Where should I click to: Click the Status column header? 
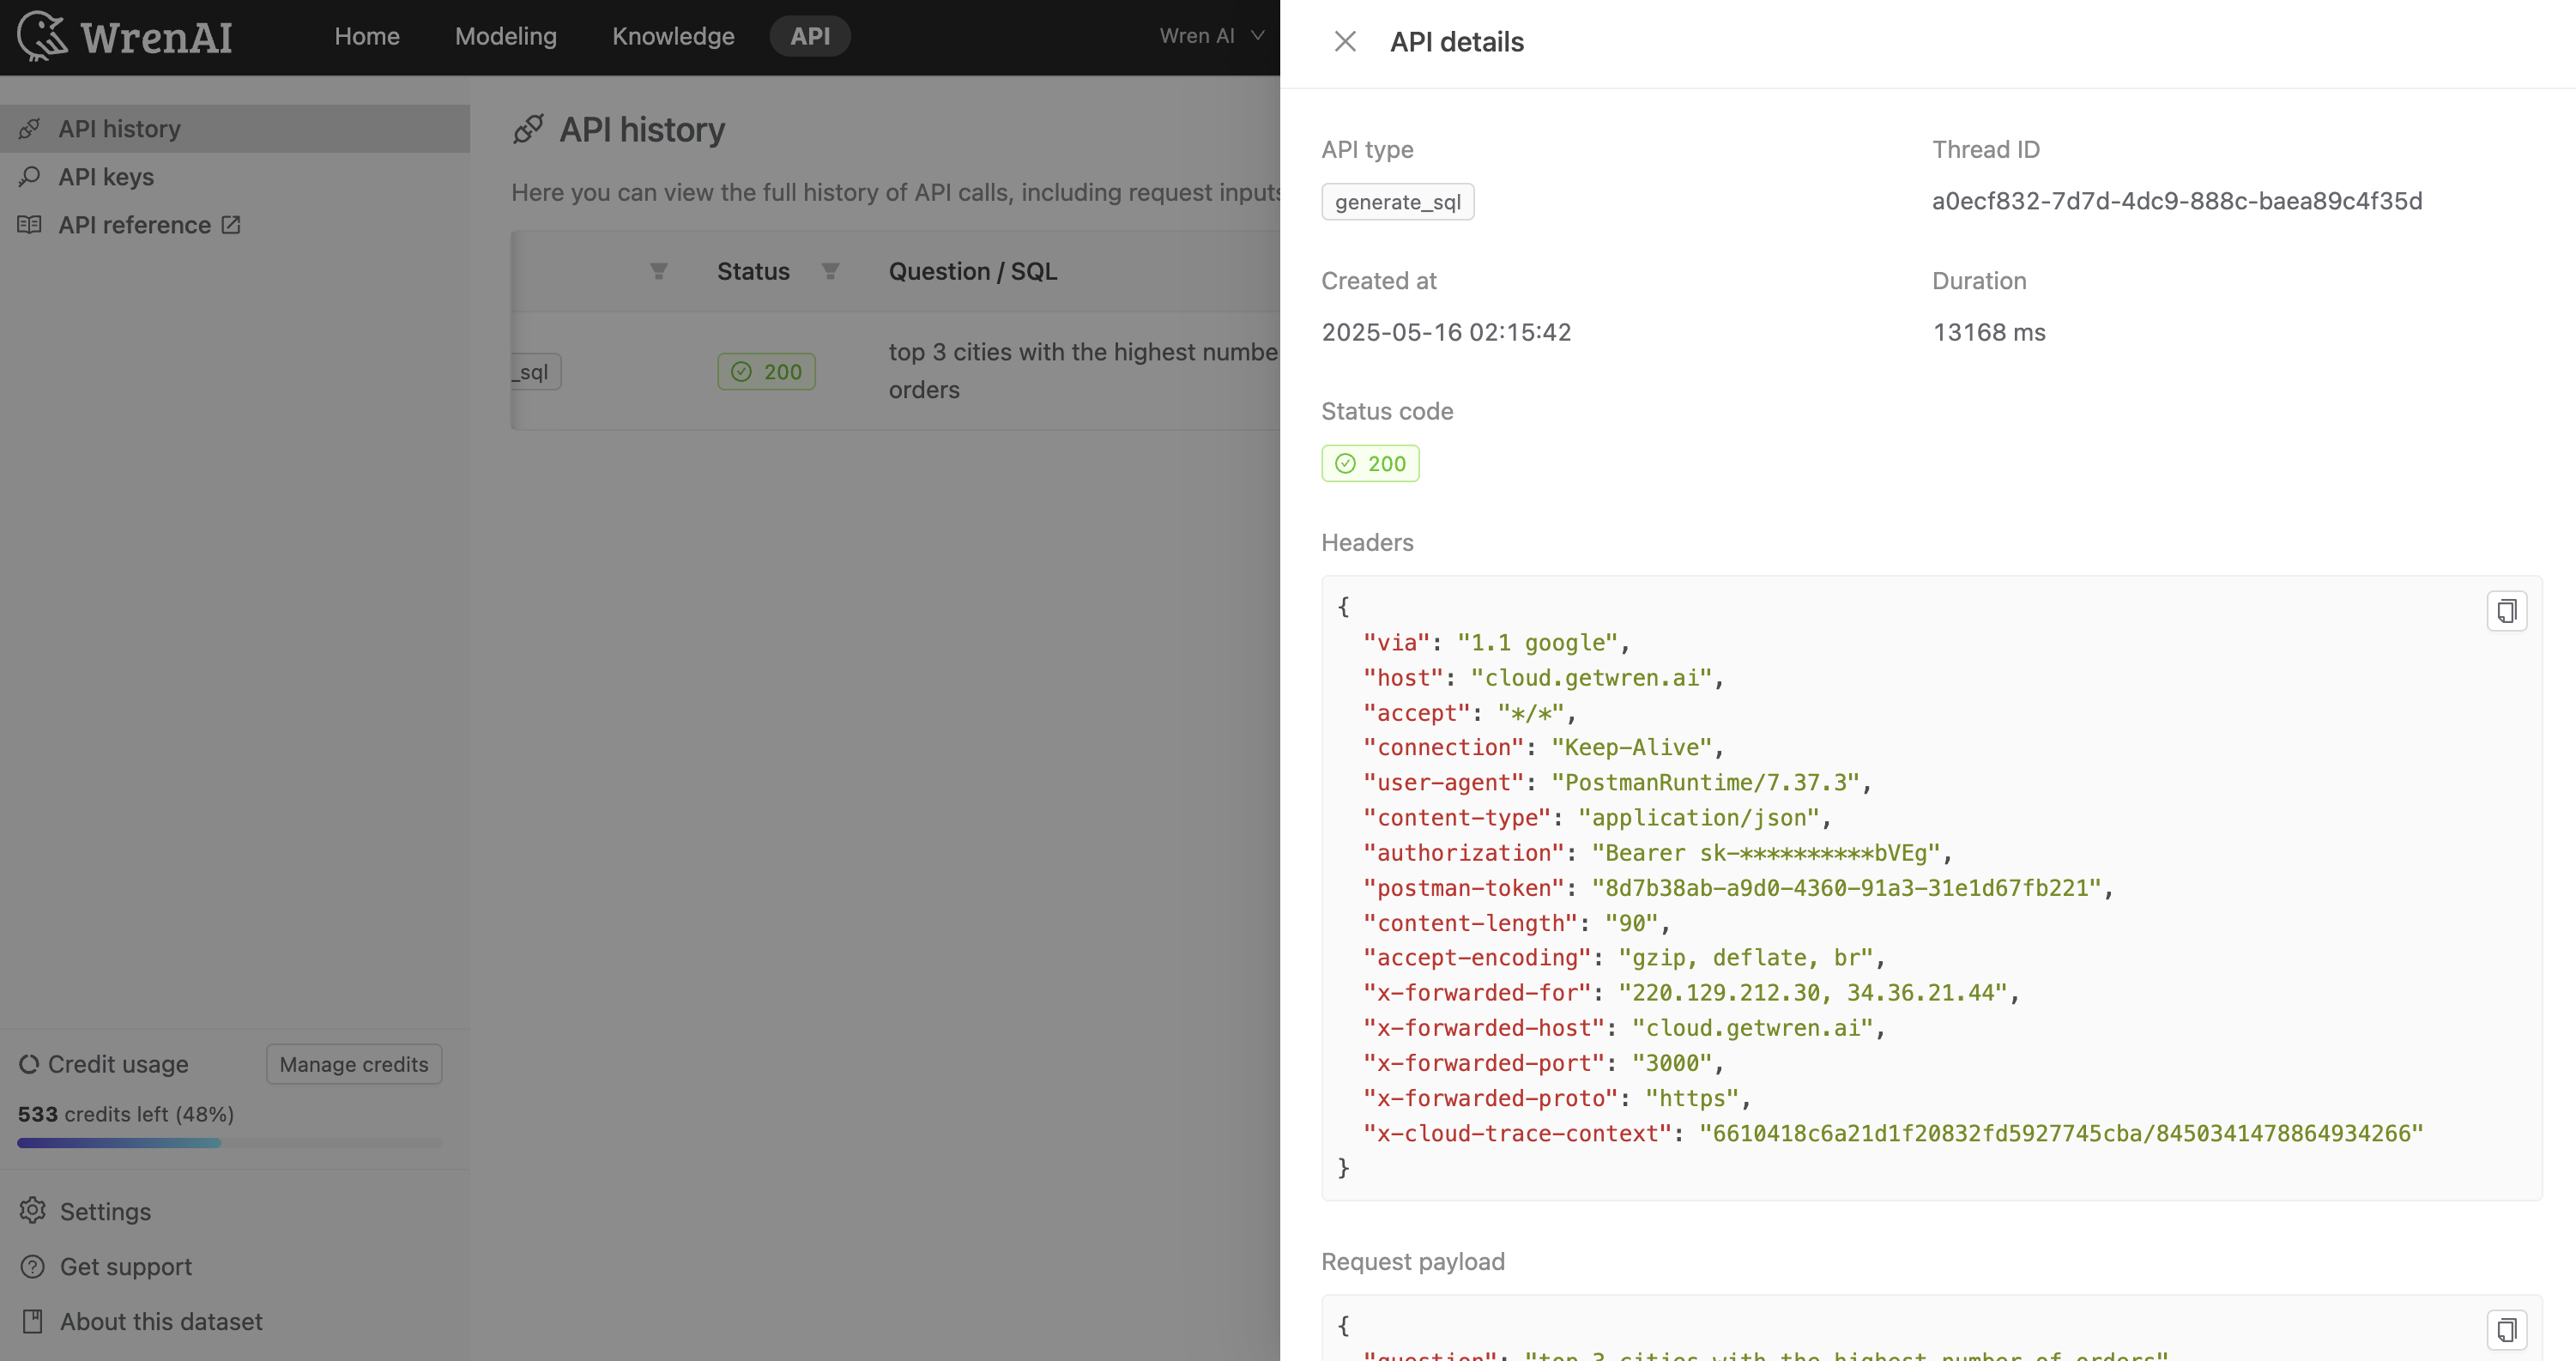(x=753, y=271)
